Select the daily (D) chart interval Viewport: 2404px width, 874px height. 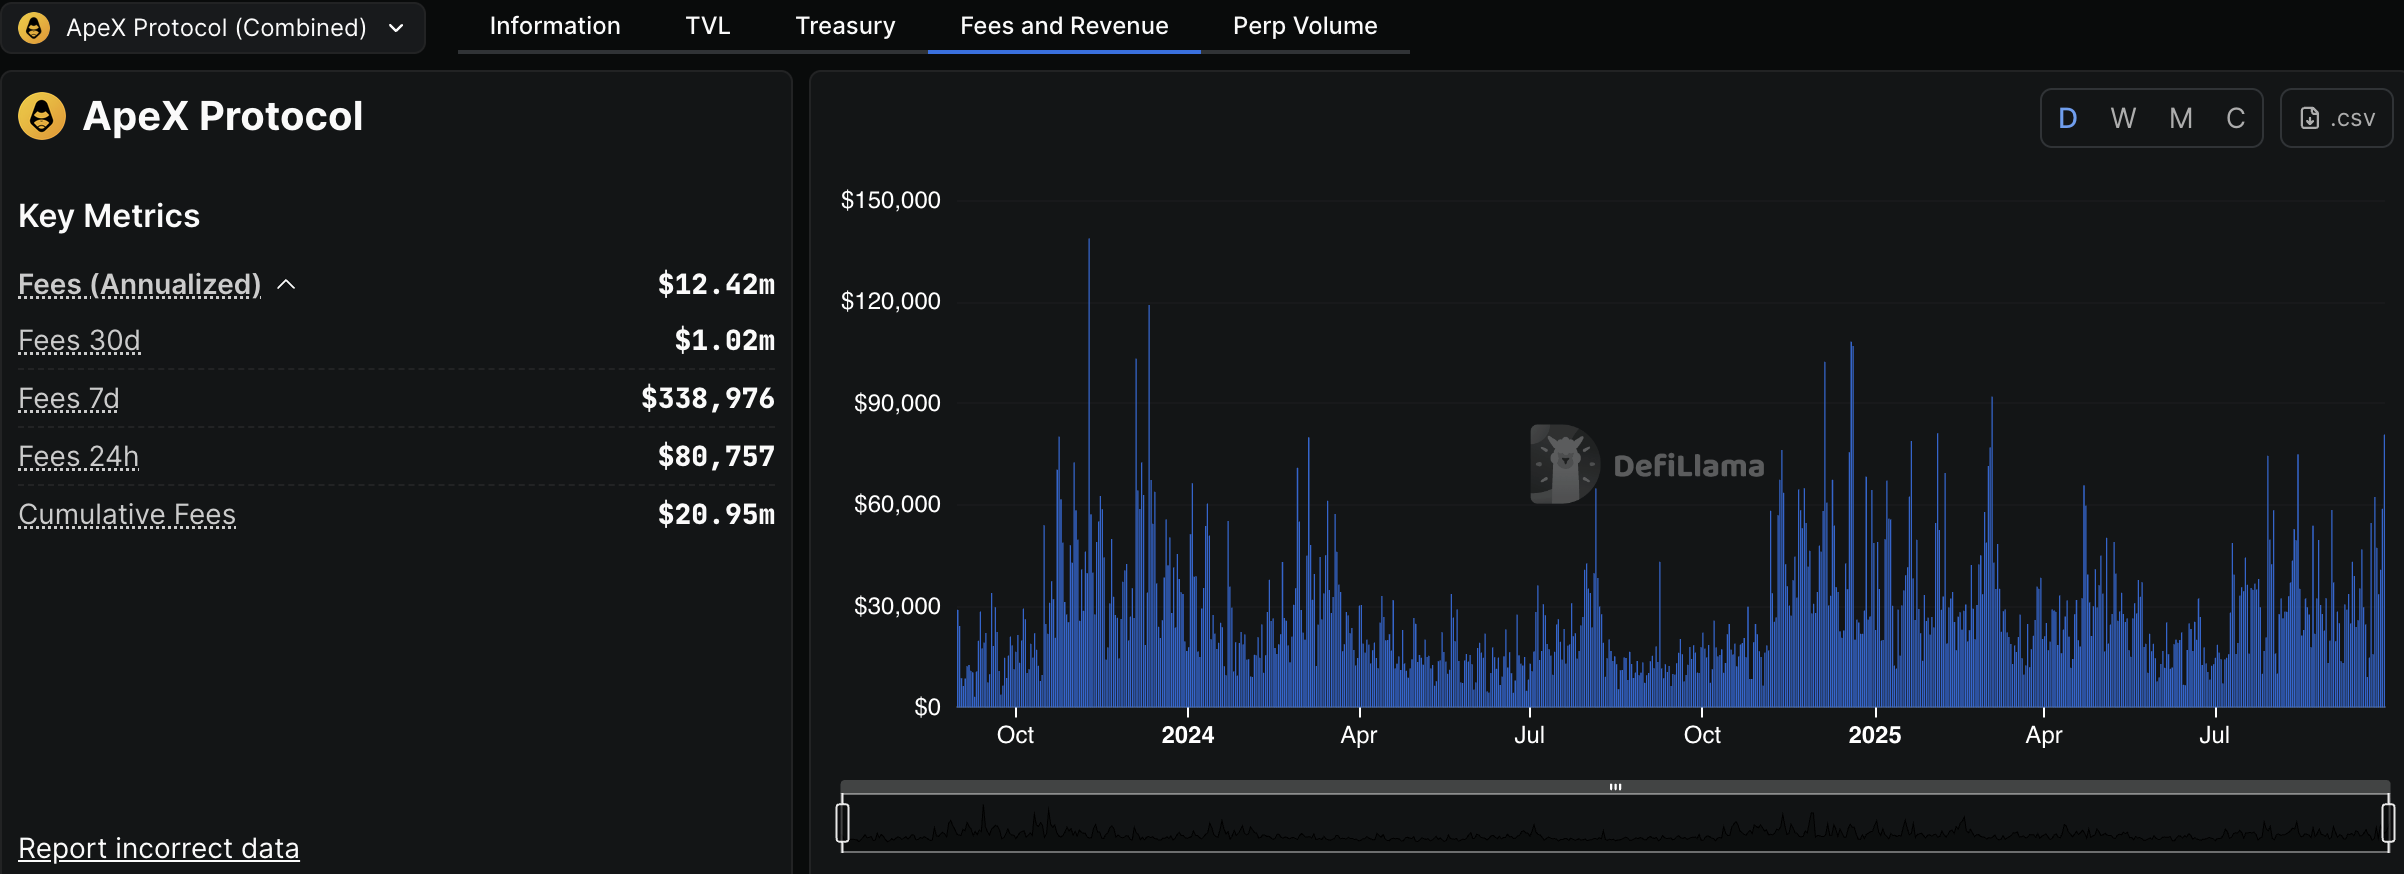click(x=2068, y=119)
